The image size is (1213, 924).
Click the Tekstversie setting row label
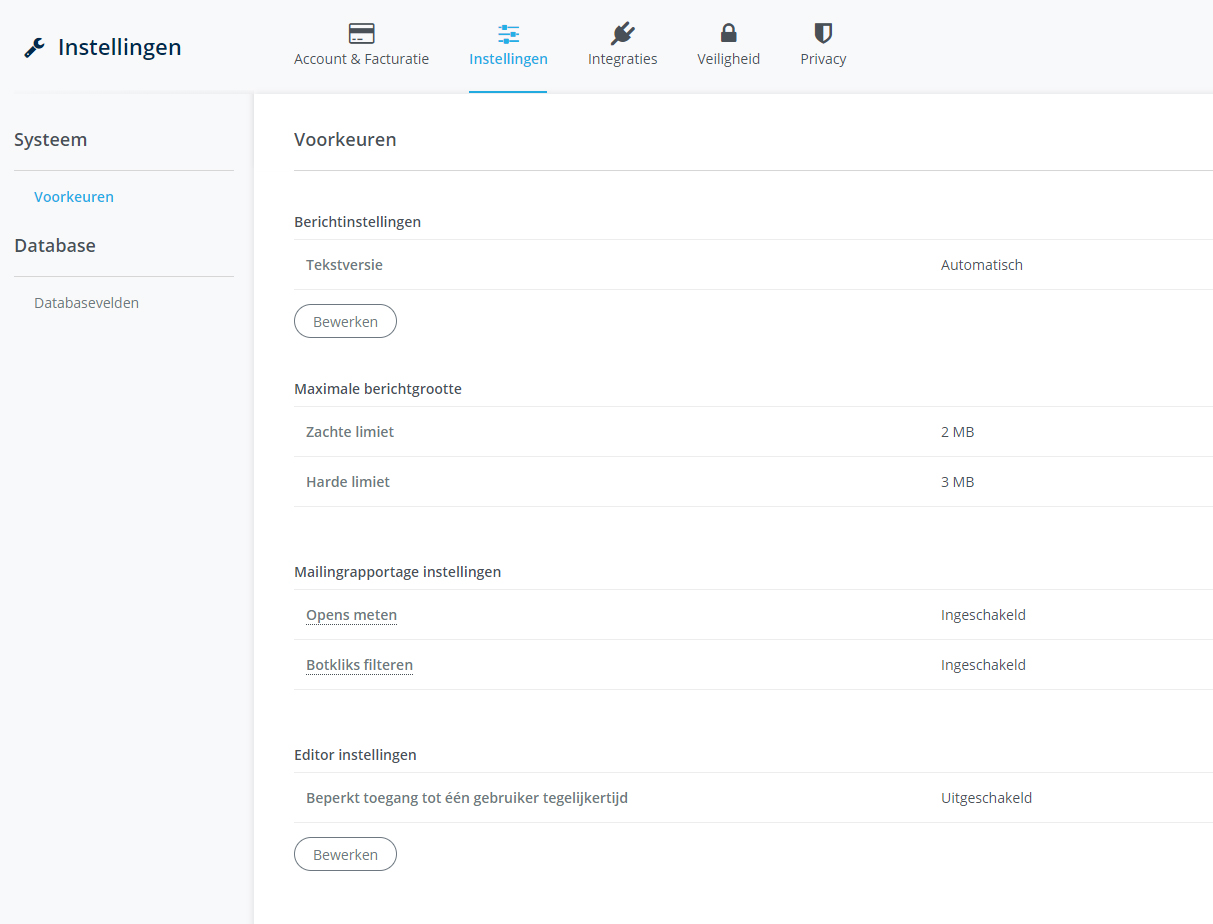[344, 265]
